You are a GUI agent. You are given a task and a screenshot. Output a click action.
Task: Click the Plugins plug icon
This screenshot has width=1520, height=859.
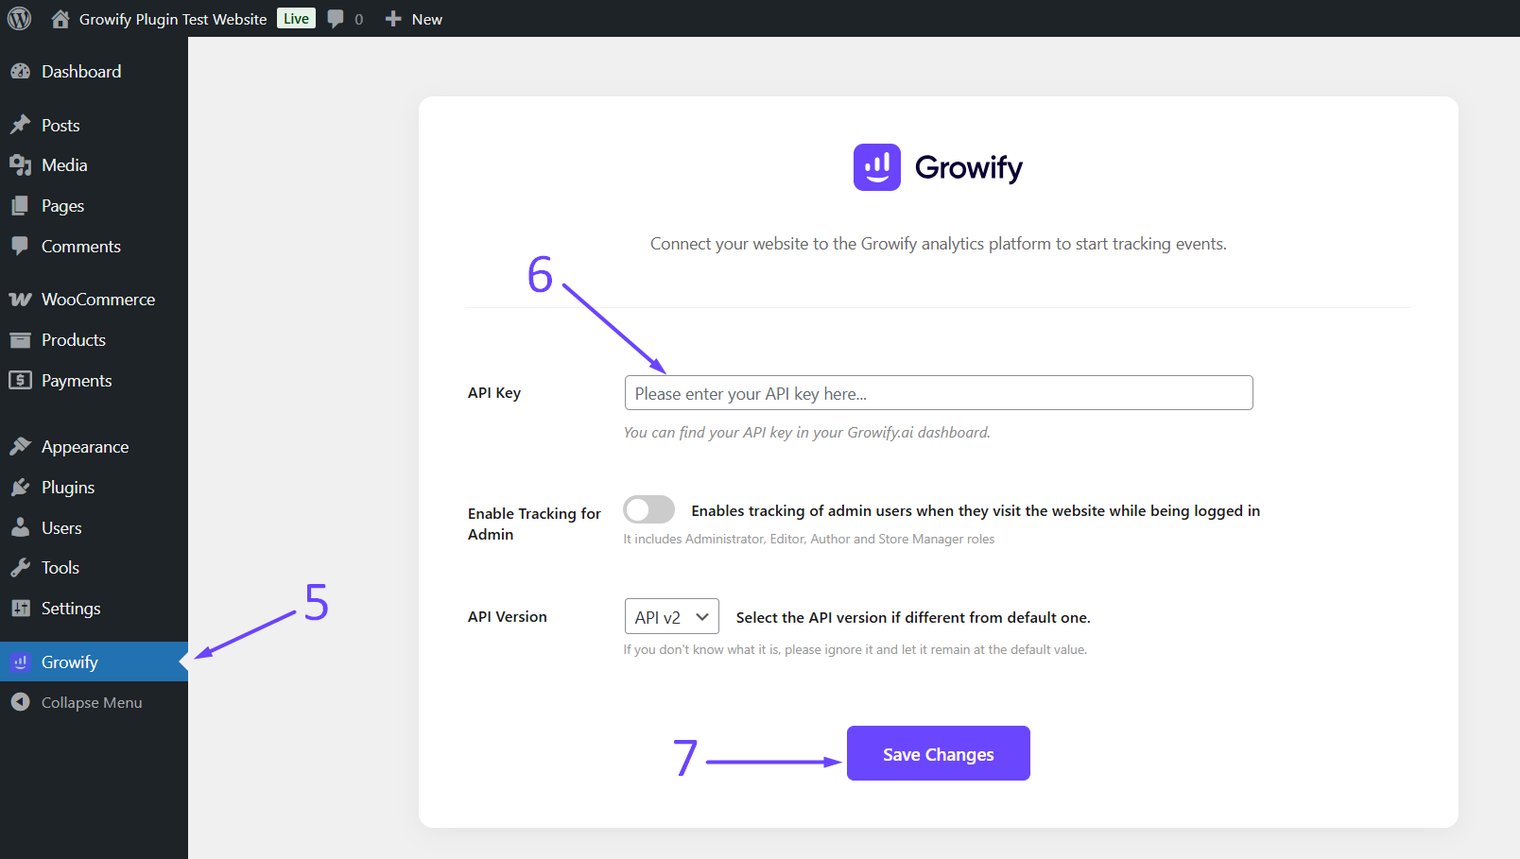tap(20, 488)
